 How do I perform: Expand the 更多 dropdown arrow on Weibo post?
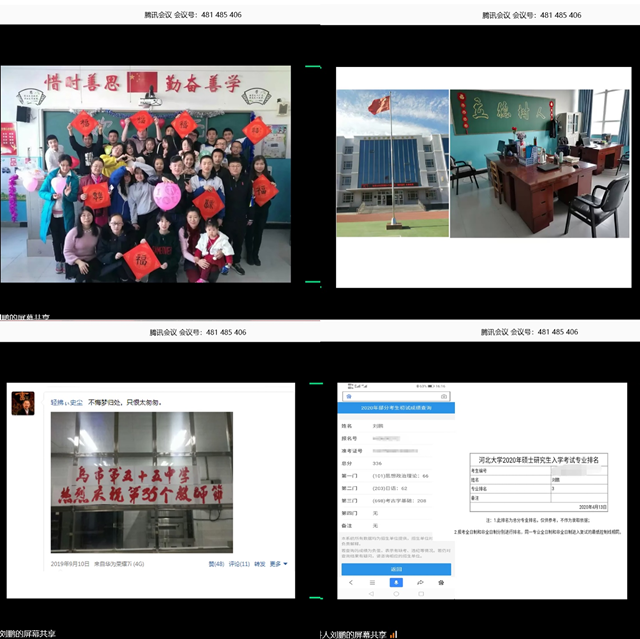(x=285, y=564)
